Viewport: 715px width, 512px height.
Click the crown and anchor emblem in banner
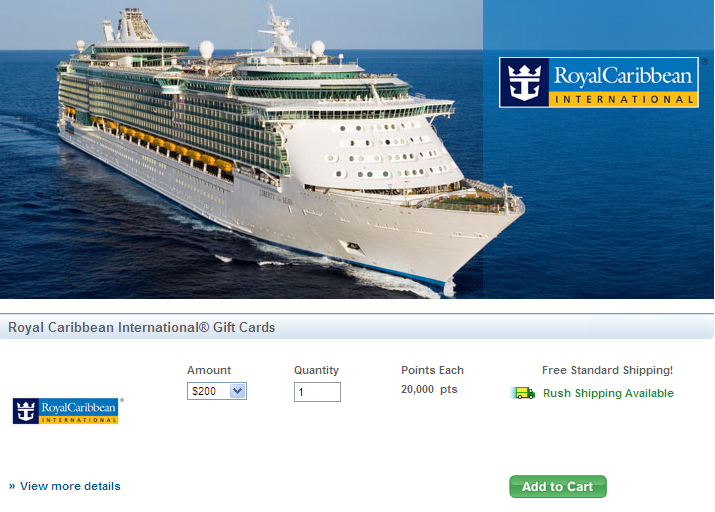pos(524,83)
